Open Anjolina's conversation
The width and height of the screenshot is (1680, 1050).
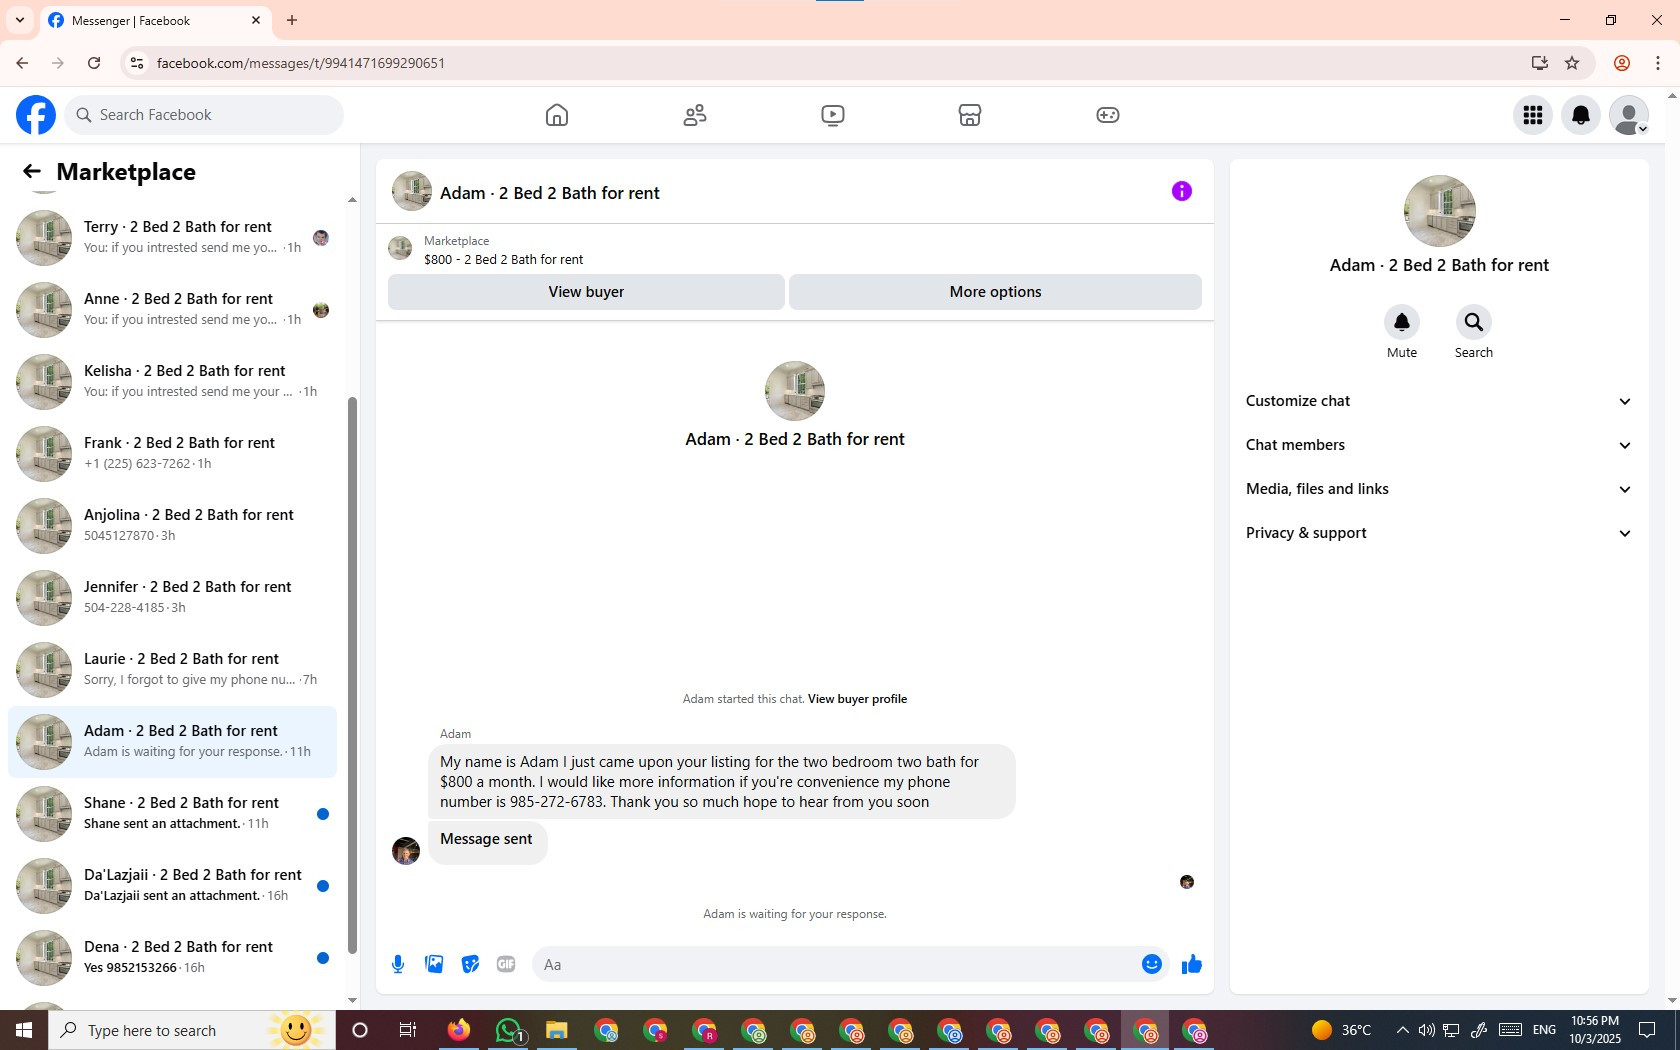172,526
